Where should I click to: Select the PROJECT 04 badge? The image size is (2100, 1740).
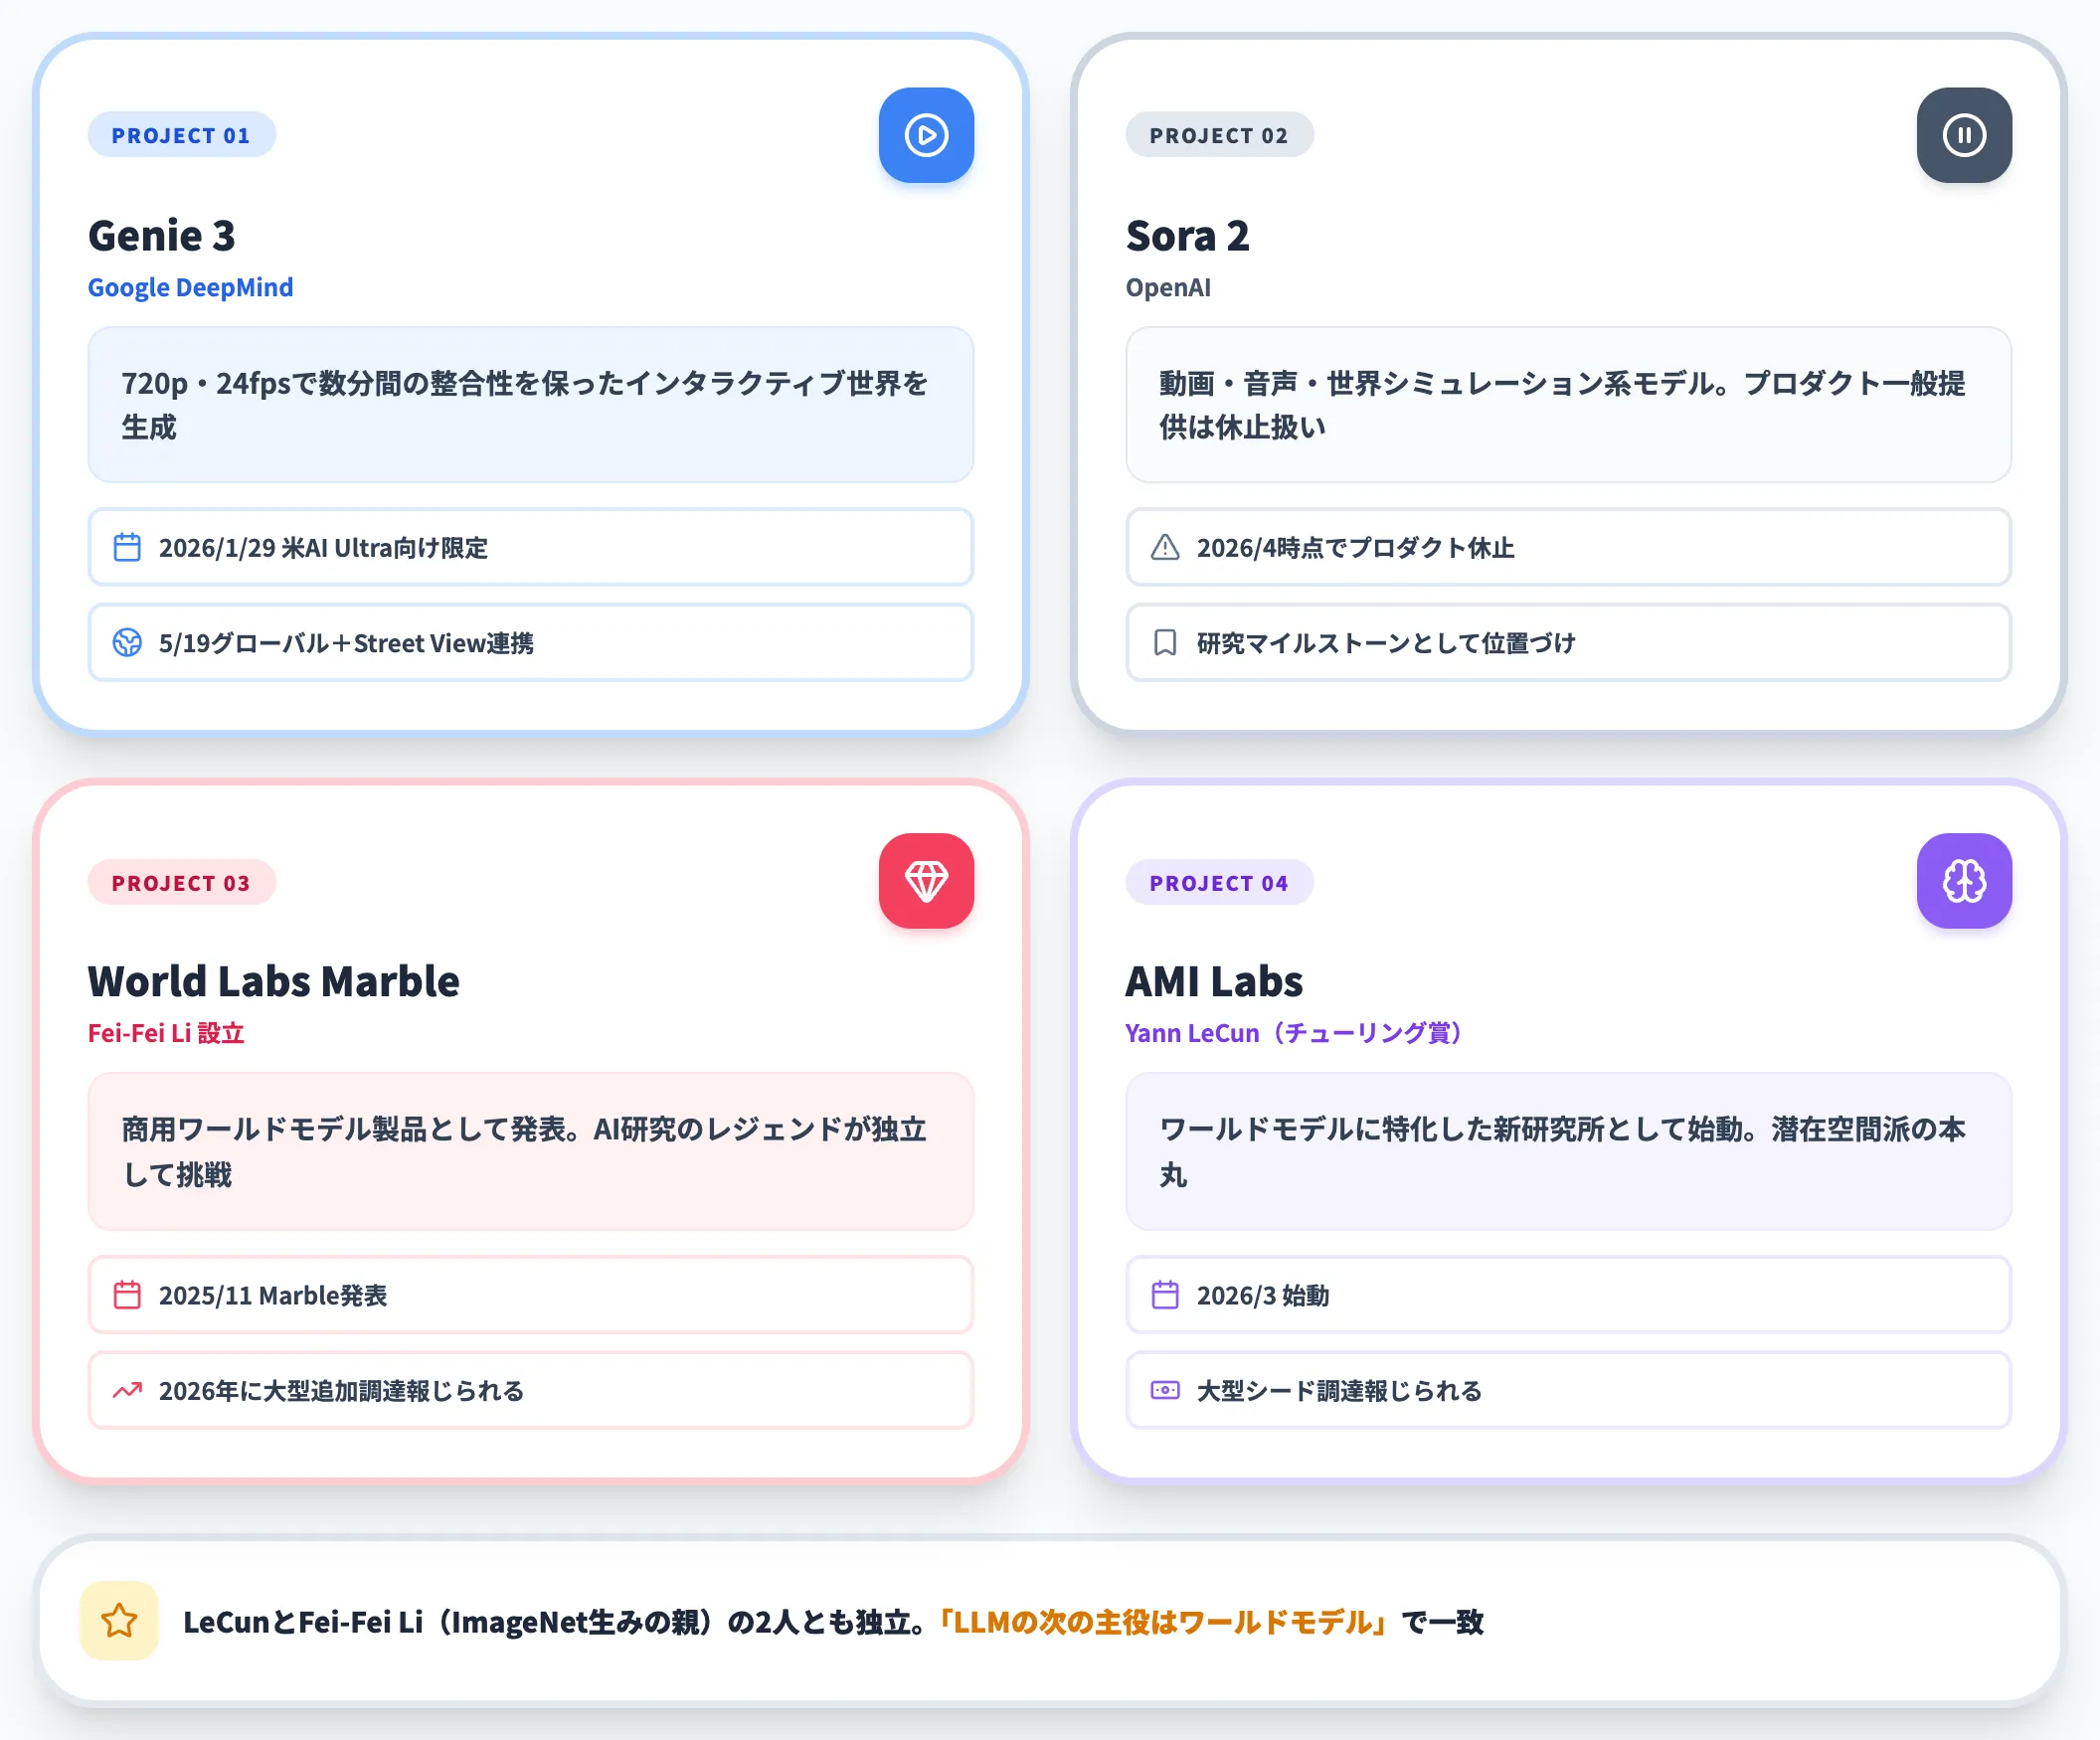click(x=1219, y=882)
